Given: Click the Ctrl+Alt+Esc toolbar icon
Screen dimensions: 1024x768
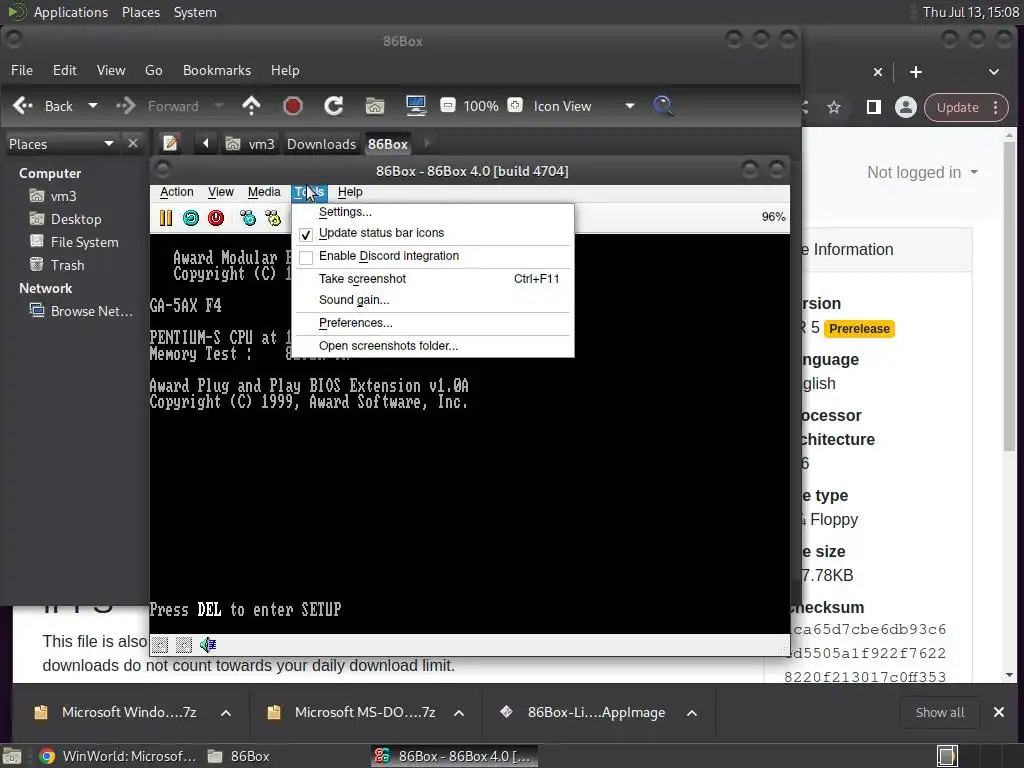Looking at the screenshot, I should [x=273, y=217].
